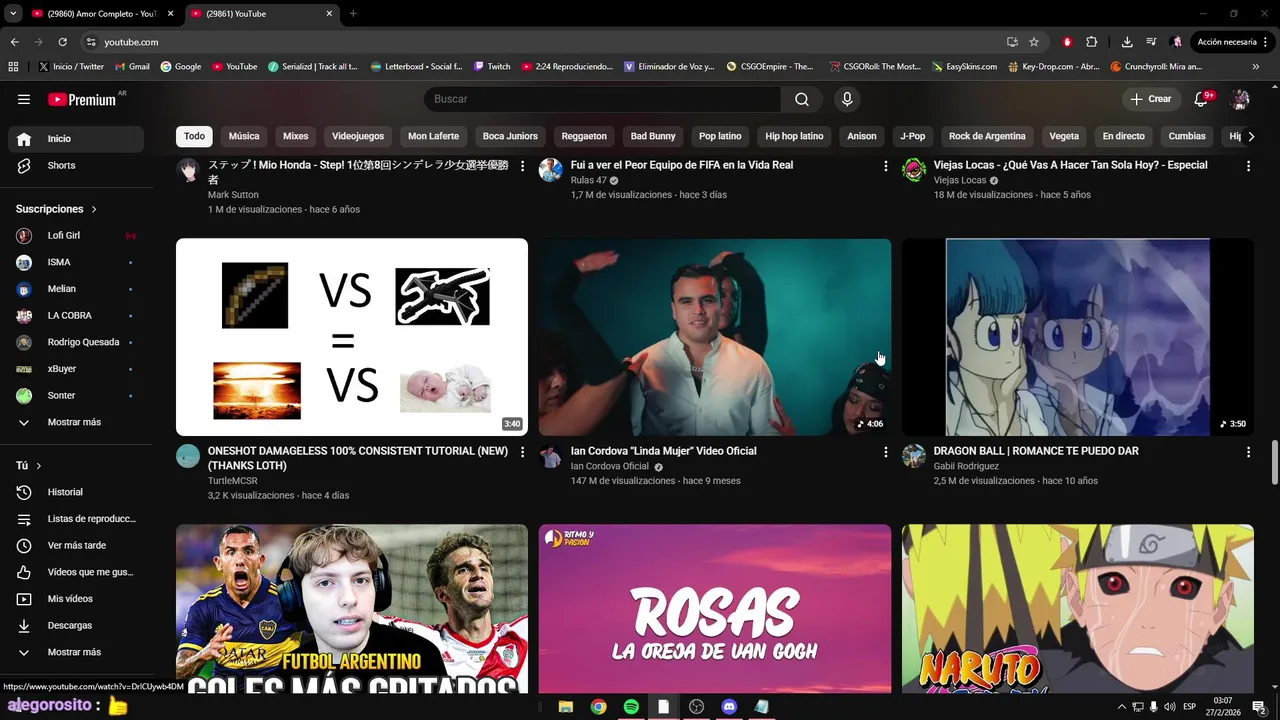Open Ver más tarde in sidebar
Image resolution: width=1280 pixels, height=720 pixels.
pos(76,545)
